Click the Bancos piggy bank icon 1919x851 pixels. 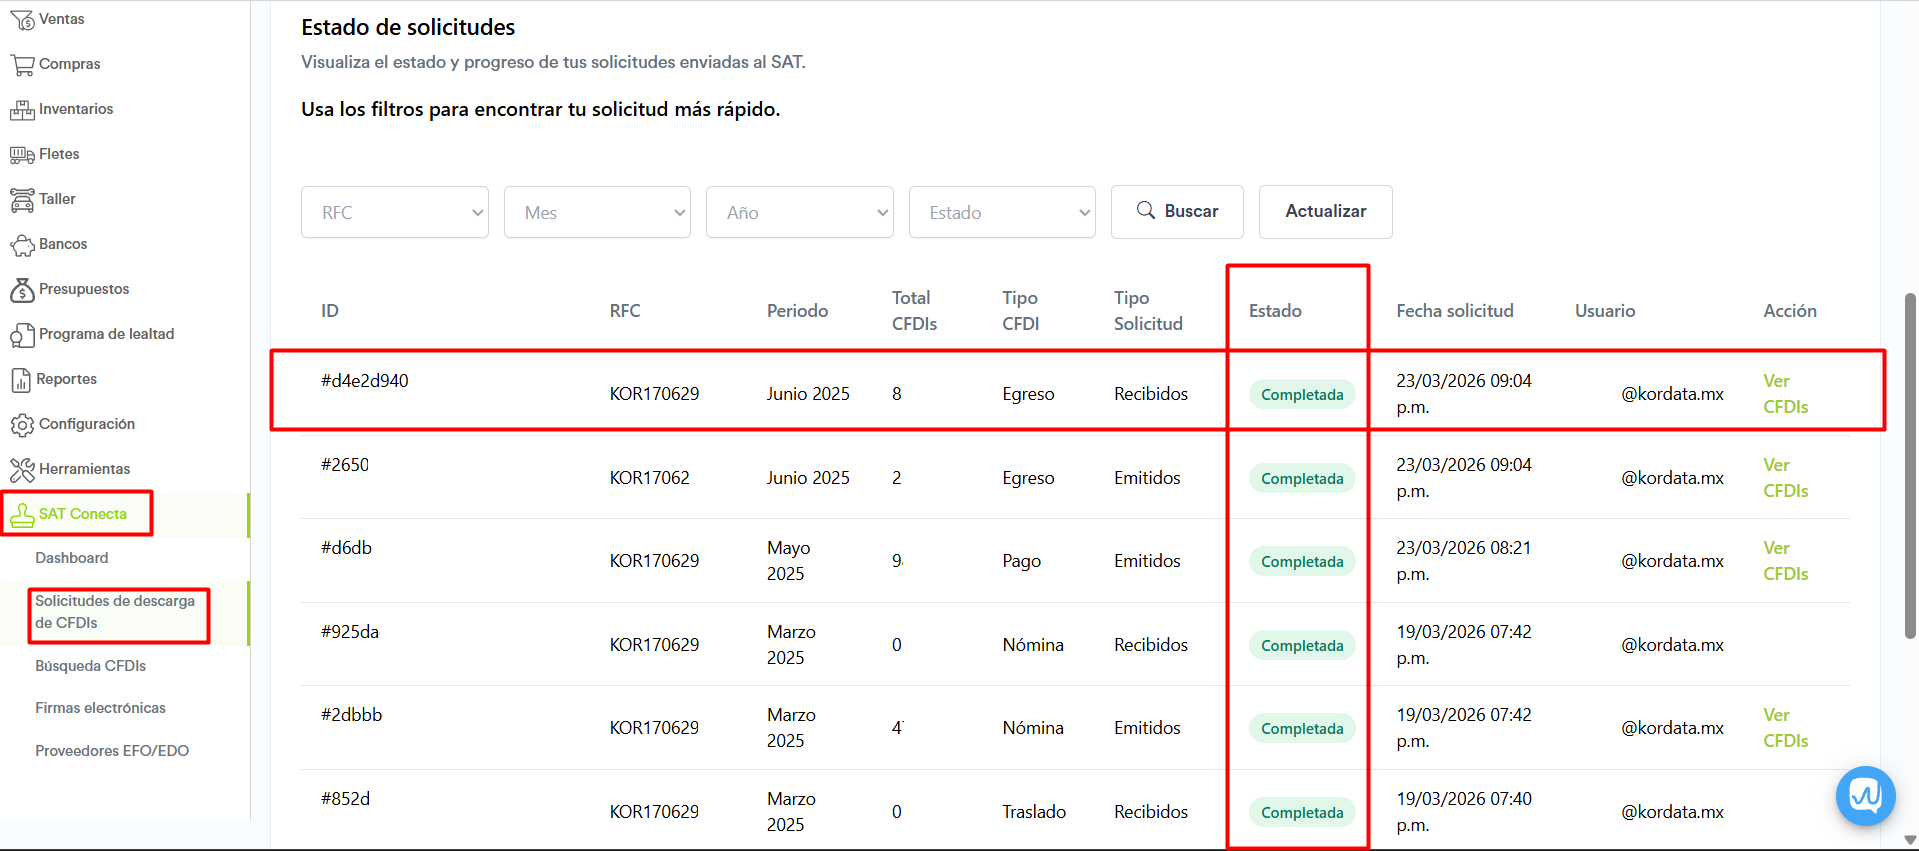point(22,245)
